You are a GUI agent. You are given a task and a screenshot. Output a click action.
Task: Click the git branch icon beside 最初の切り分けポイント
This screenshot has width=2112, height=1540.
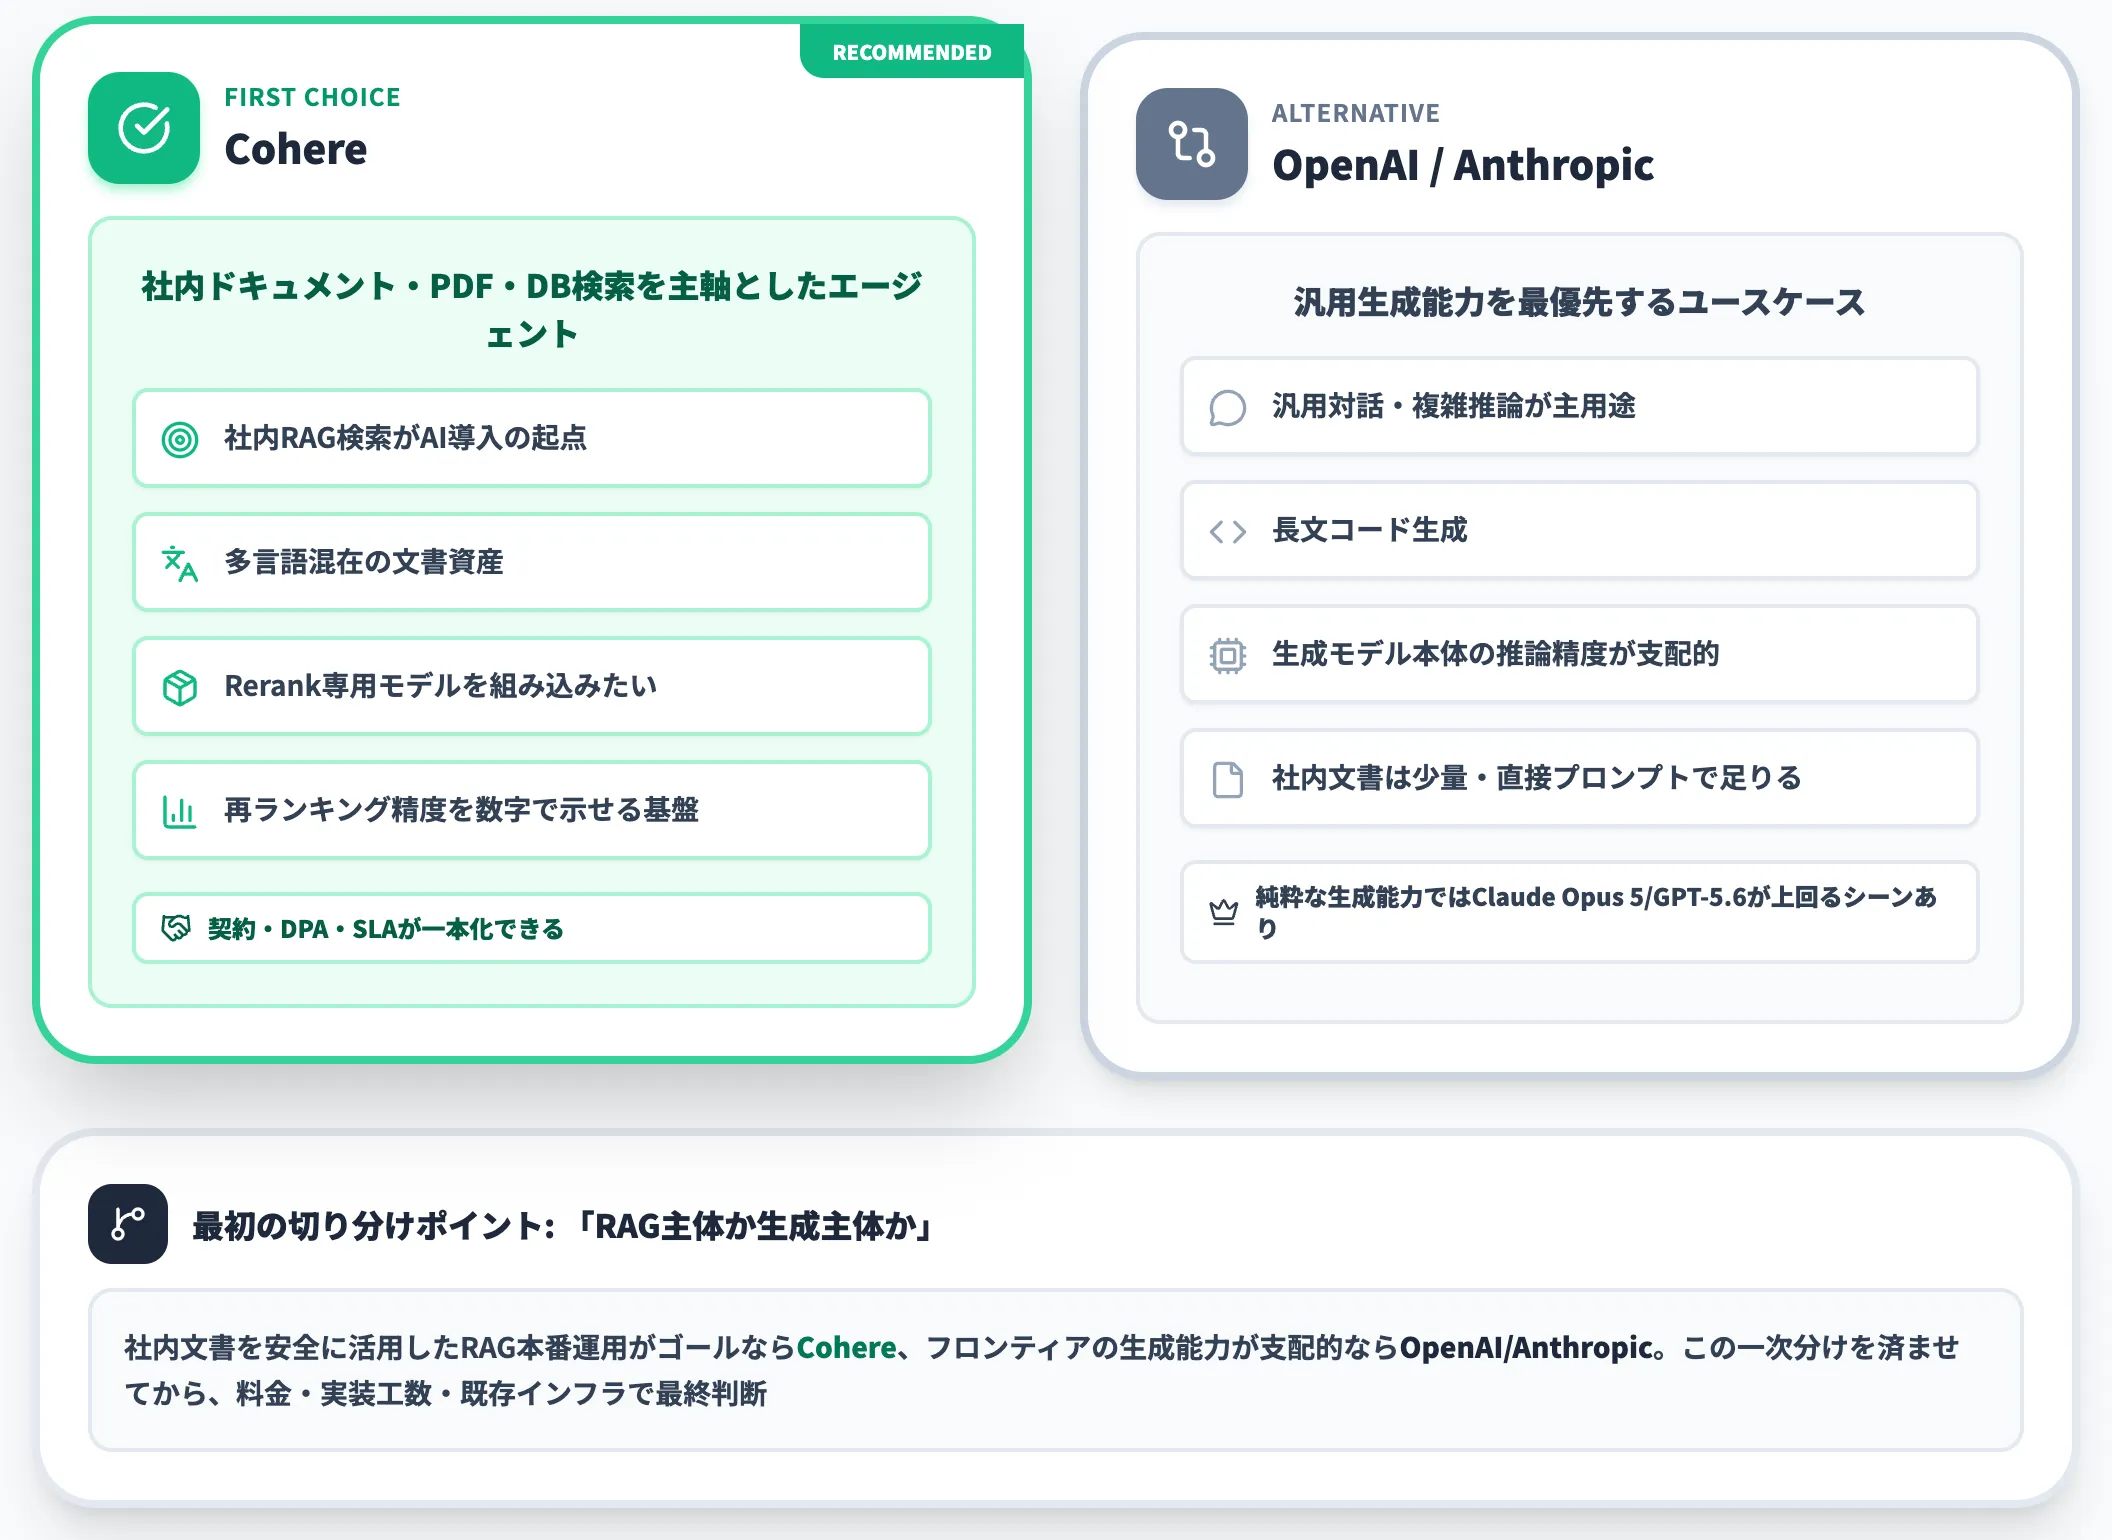coord(128,1224)
